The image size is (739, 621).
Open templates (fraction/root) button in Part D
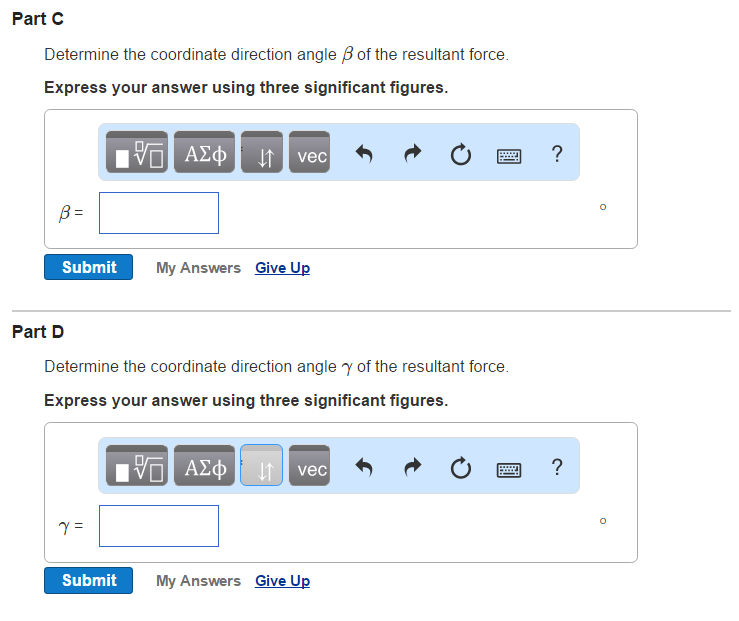pyautogui.click(x=137, y=467)
